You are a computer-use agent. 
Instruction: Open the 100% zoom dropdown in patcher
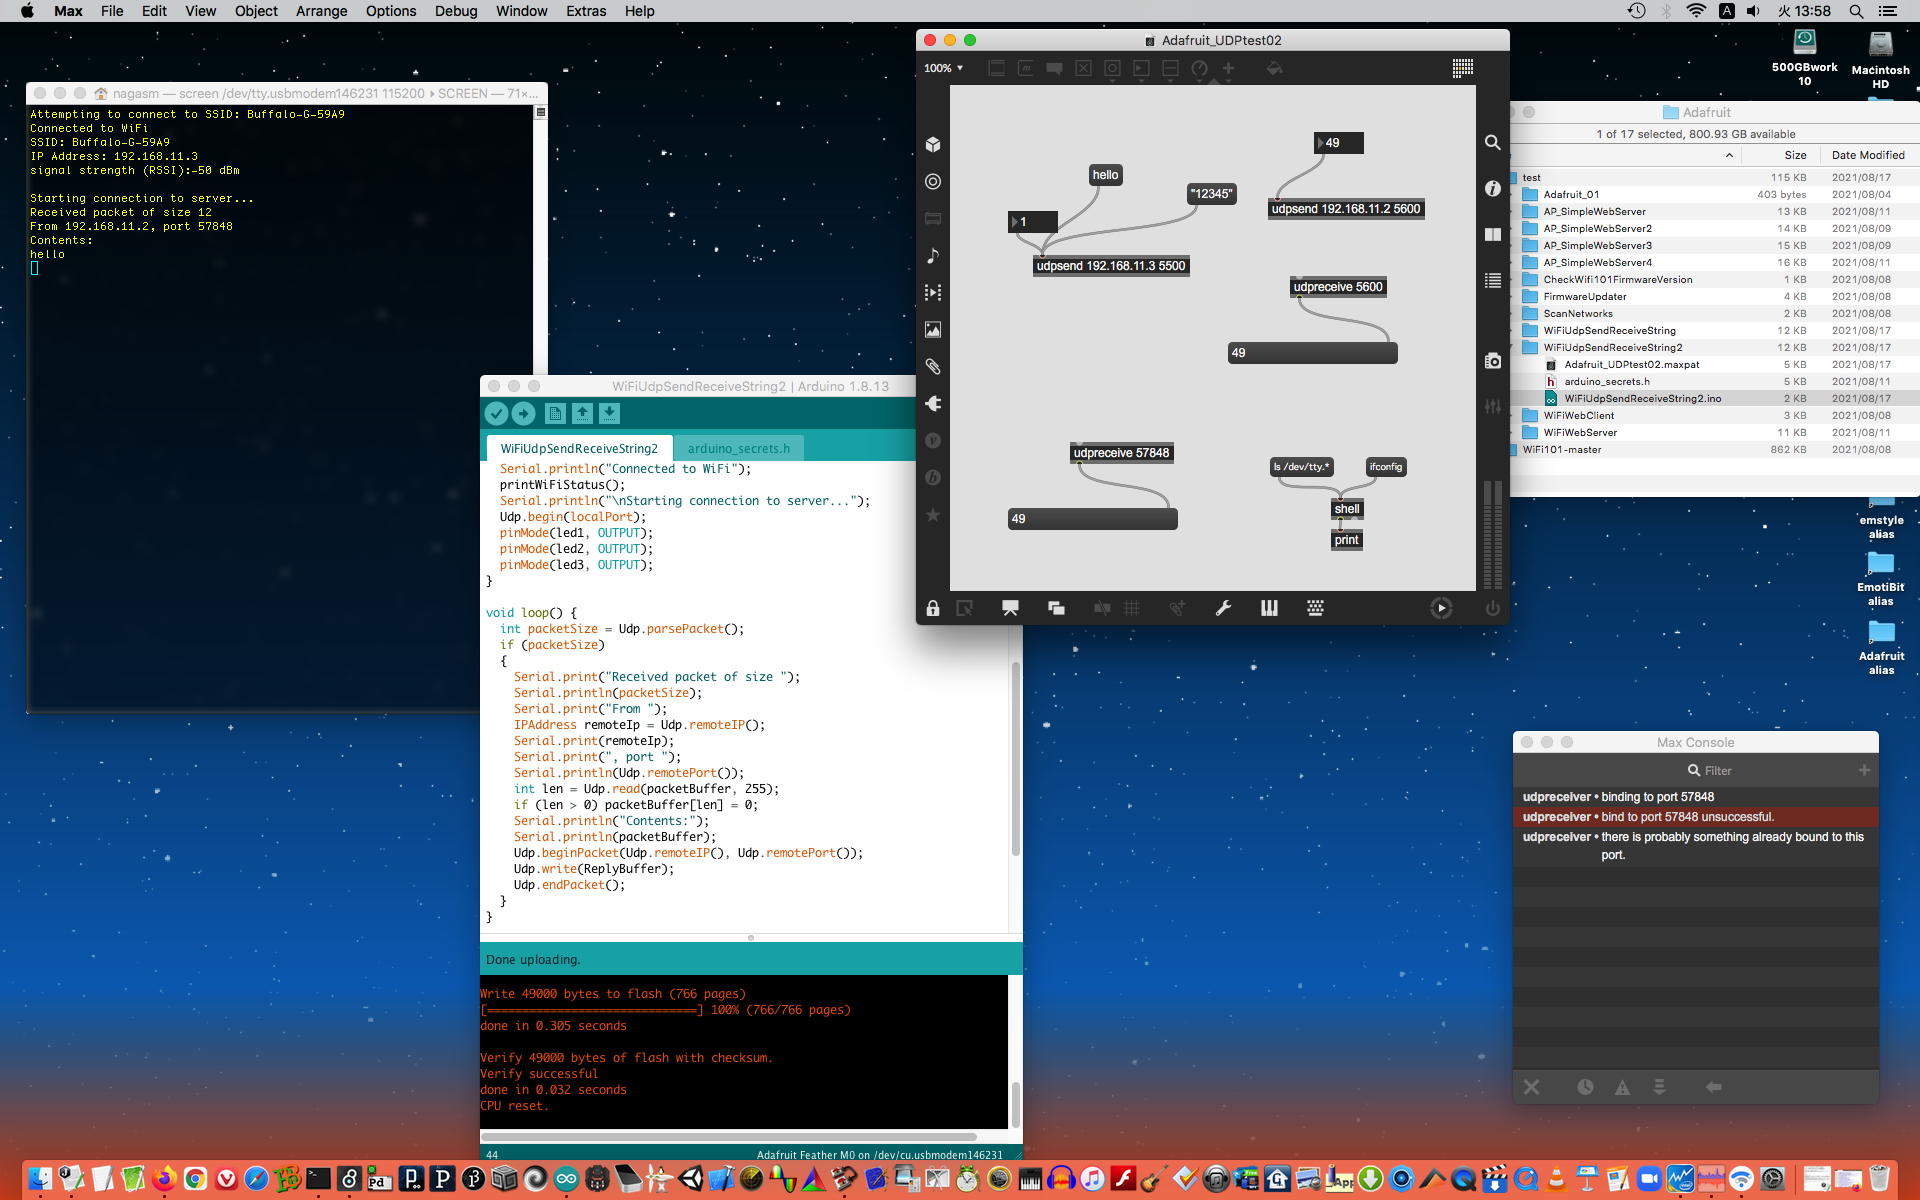click(943, 68)
